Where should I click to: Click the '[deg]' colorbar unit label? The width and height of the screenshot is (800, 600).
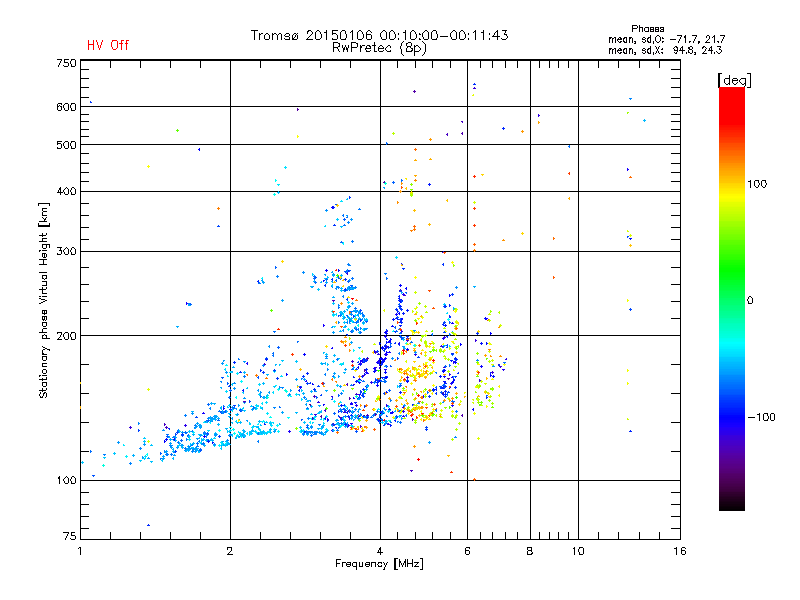(734, 80)
